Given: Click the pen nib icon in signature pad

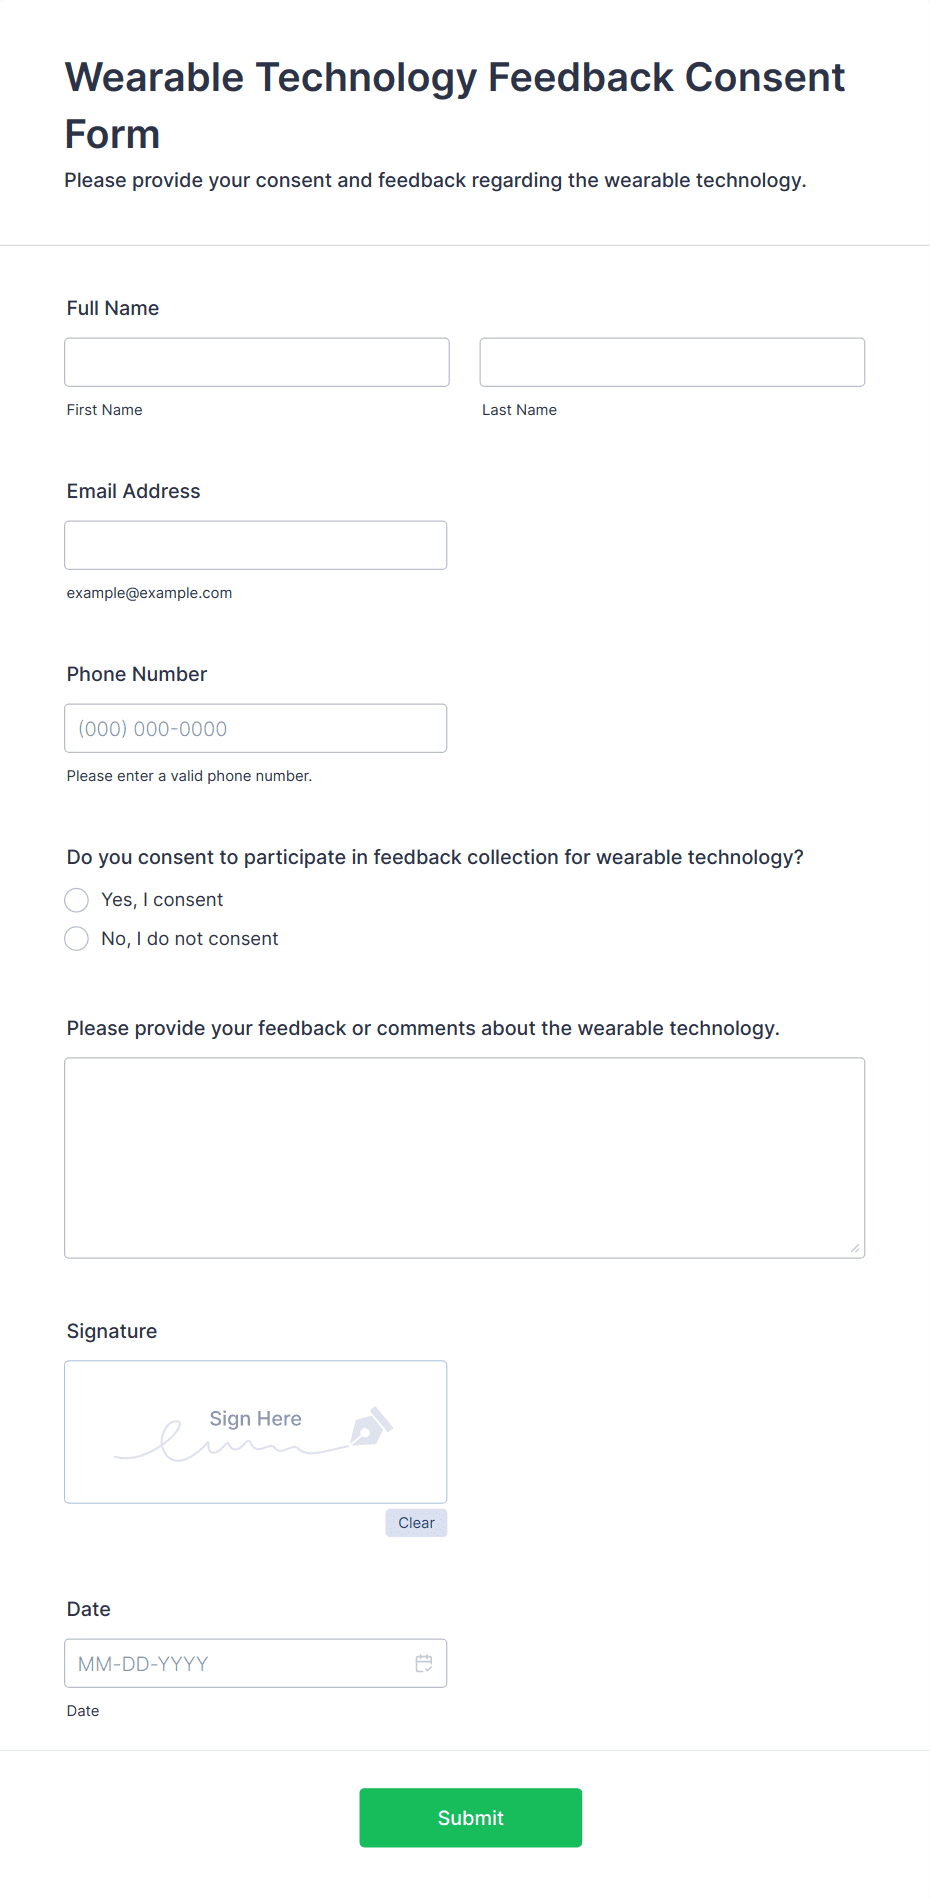Looking at the screenshot, I should point(371,1427).
